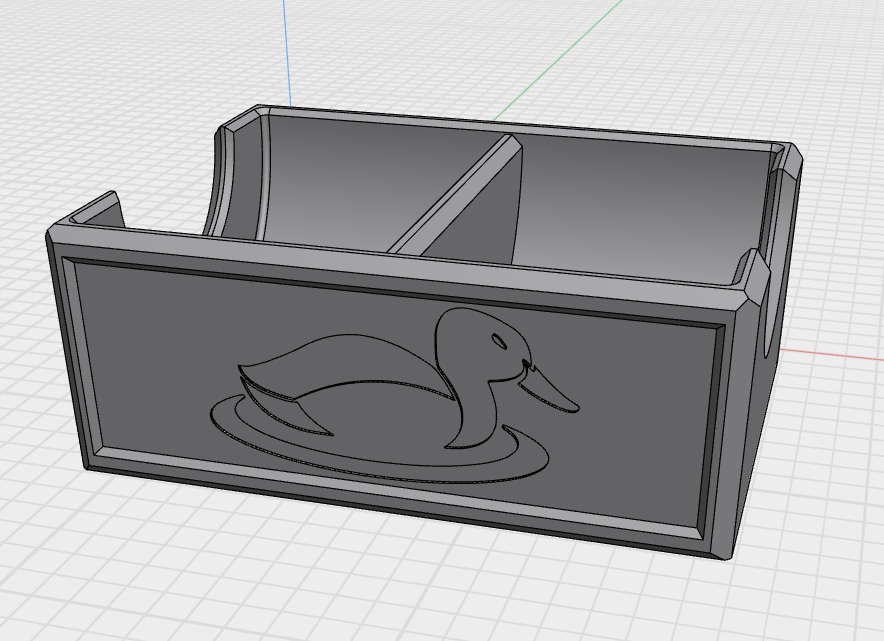Viewport: 884px width, 641px height.
Task: Click the duck's eye detail
Action: (498, 342)
